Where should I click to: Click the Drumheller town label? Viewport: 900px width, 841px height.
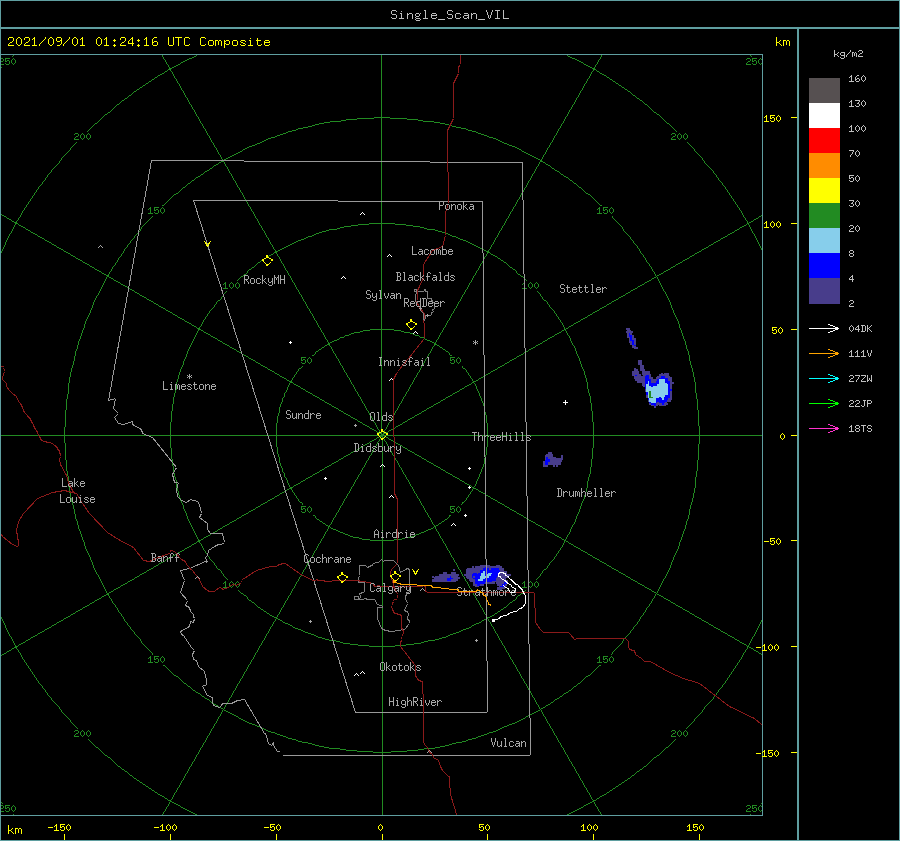[586, 493]
